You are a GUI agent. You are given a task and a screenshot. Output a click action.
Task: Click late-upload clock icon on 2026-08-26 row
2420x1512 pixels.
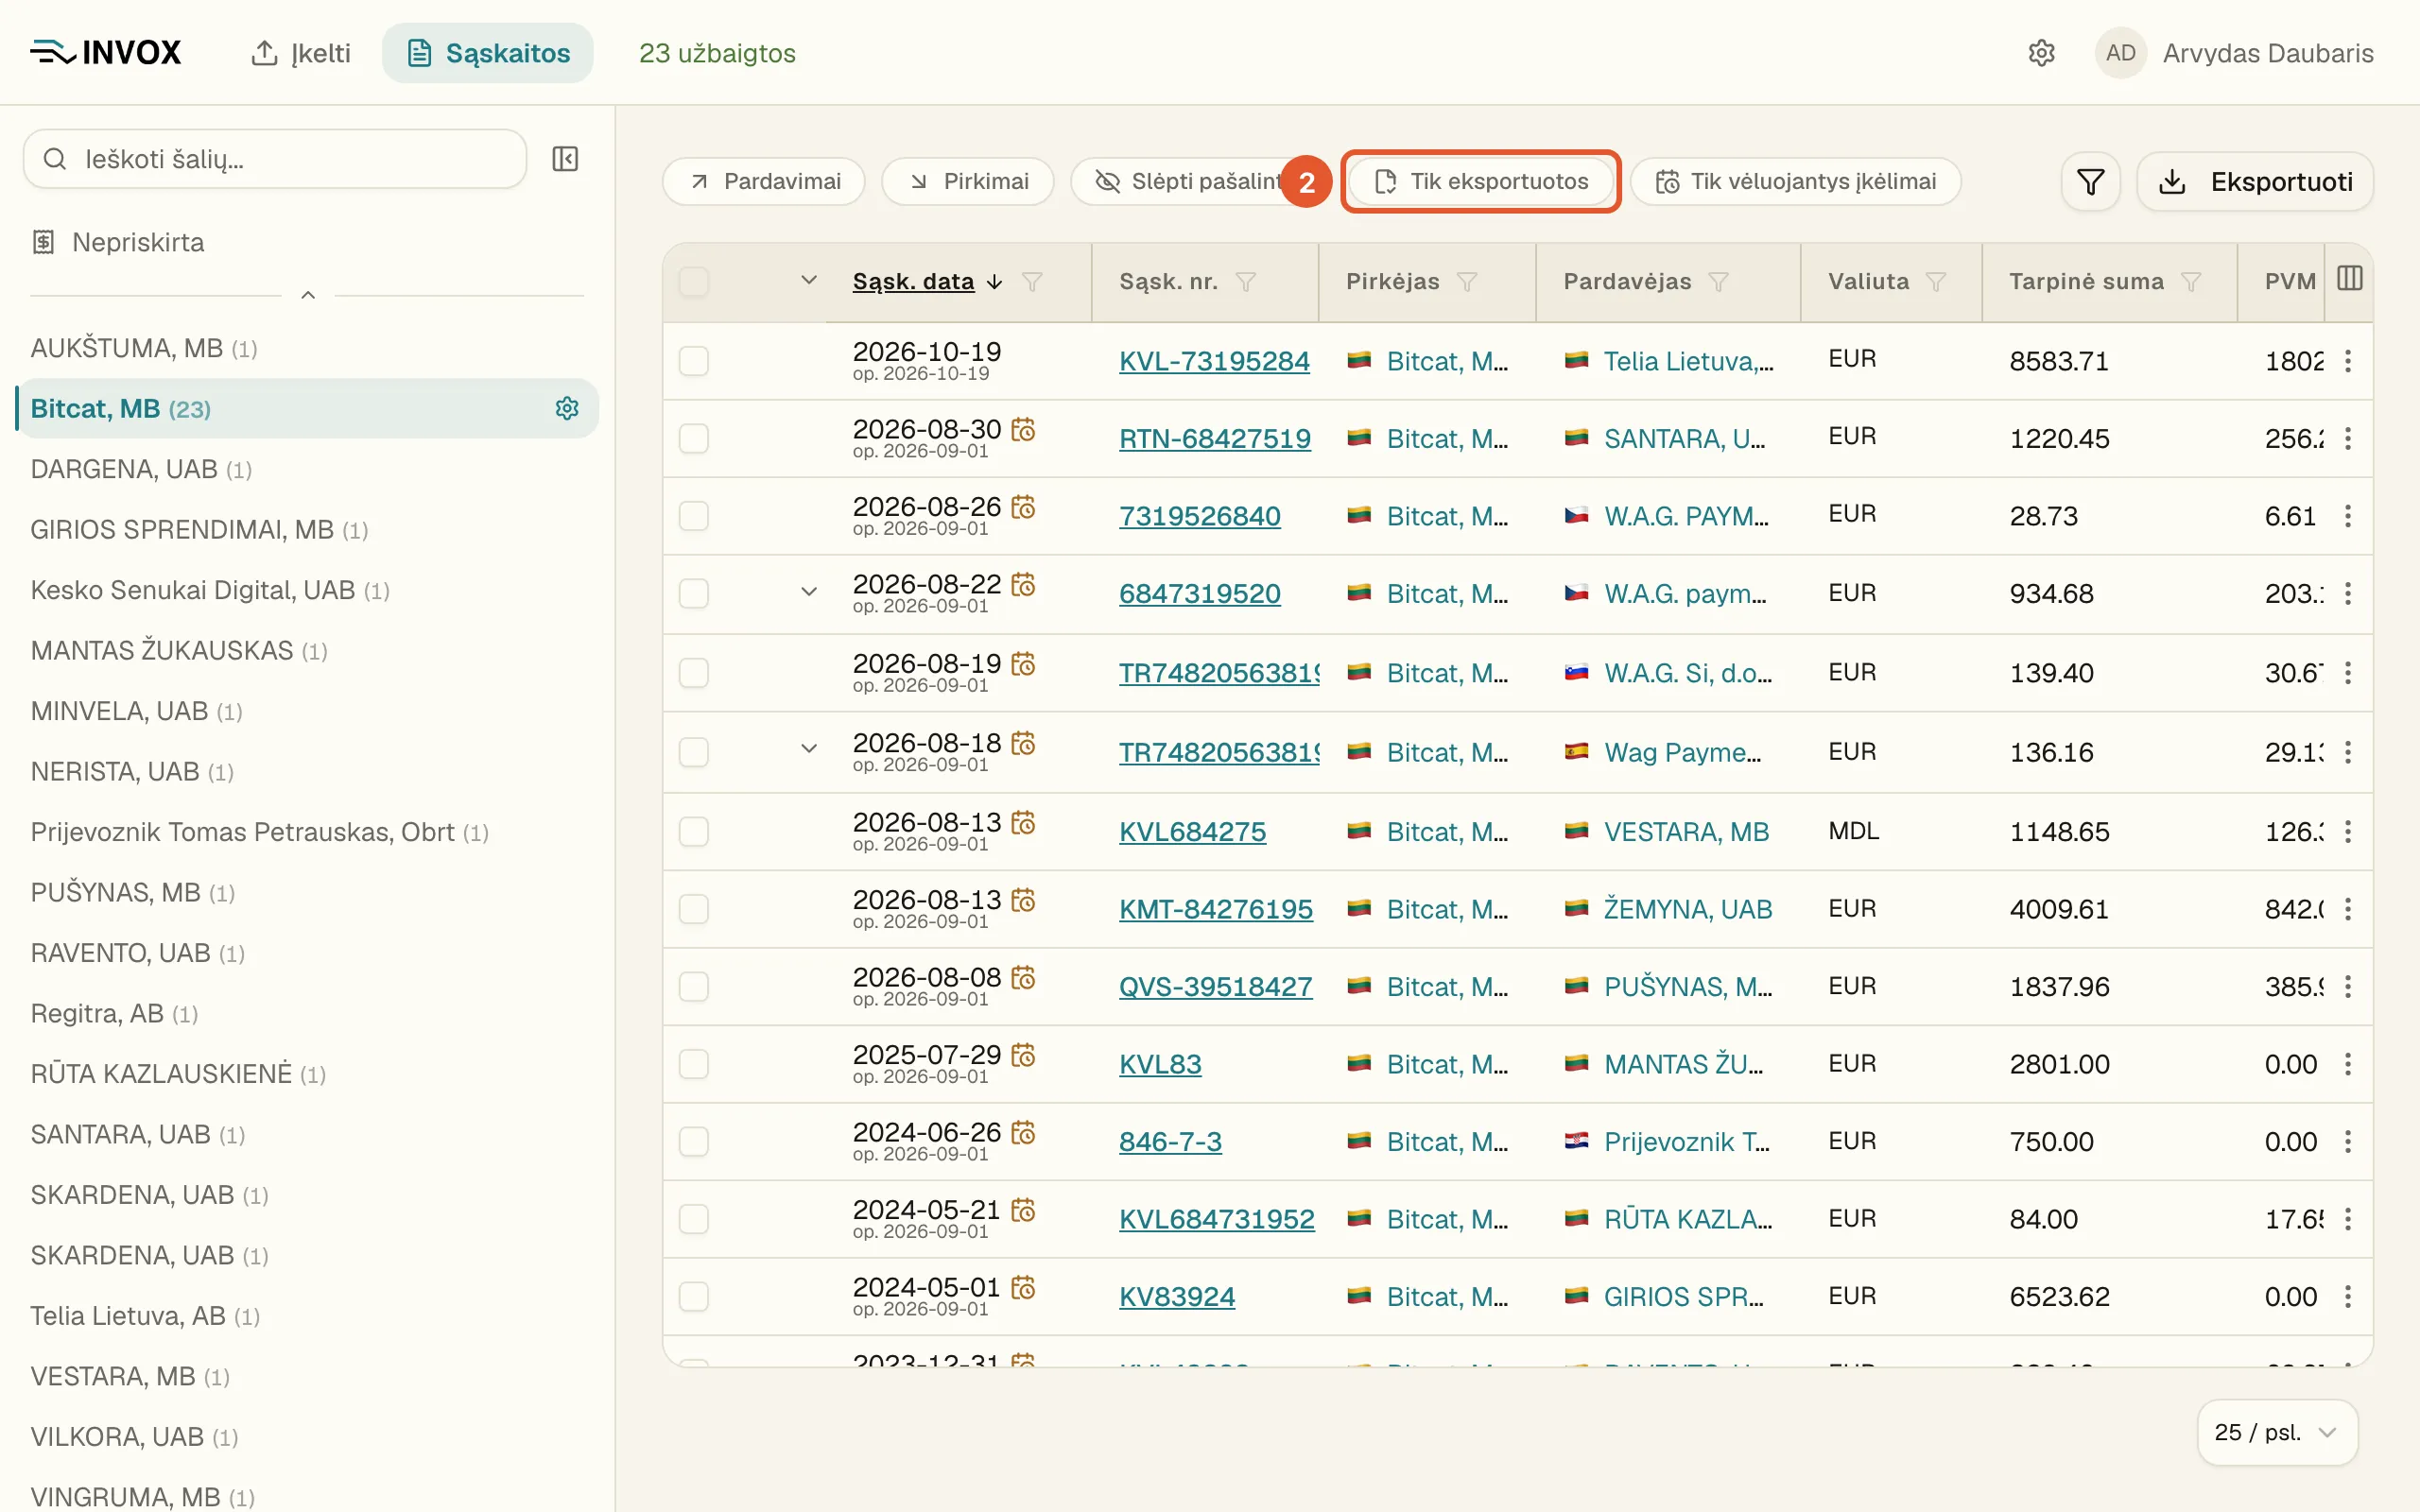click(x=1023, y=507)
